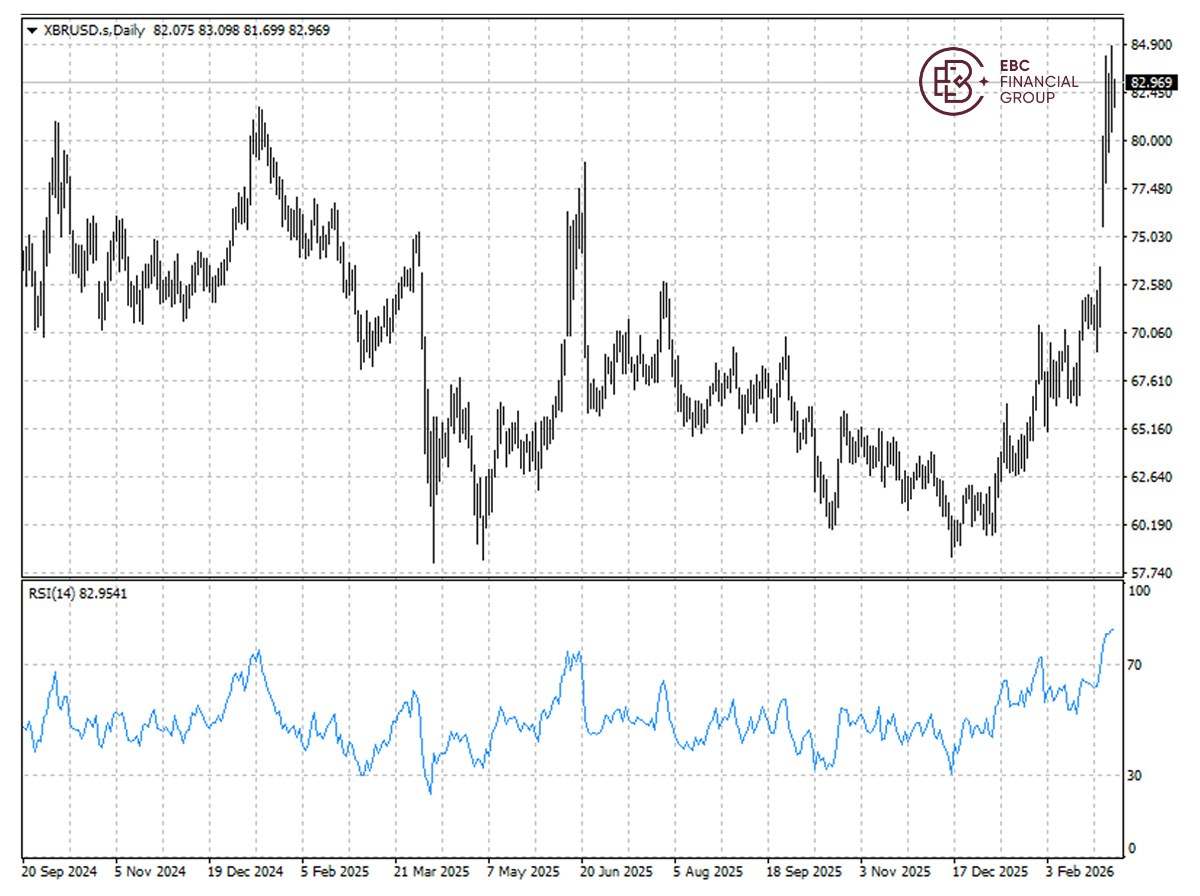
Task: Open the Daily timeframe label
Action: (130, 29)
